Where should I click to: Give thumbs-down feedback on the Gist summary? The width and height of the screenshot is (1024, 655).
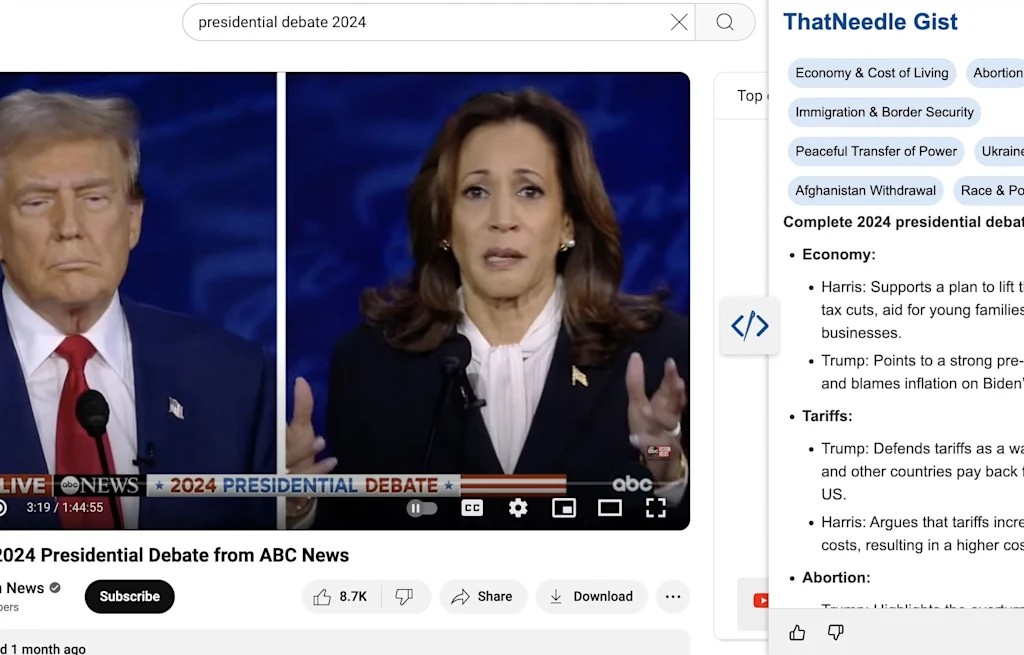pyautogui.click(x=835, y=632)
